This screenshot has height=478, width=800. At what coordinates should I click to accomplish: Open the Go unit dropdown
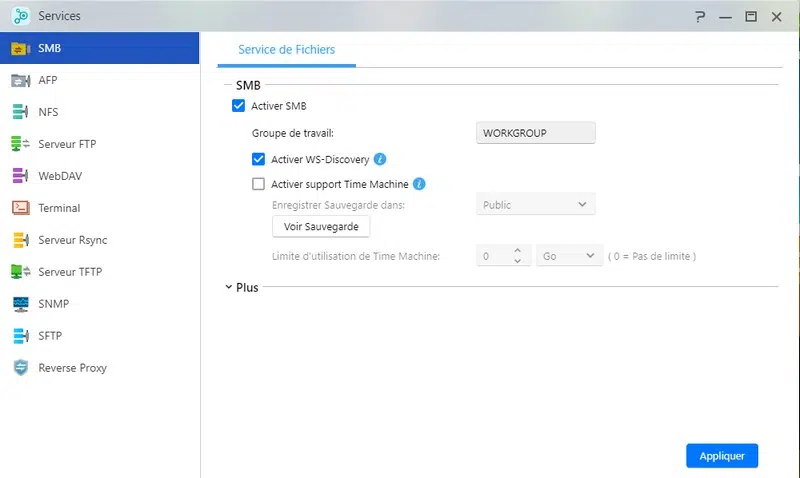click(x=569, y=256)
